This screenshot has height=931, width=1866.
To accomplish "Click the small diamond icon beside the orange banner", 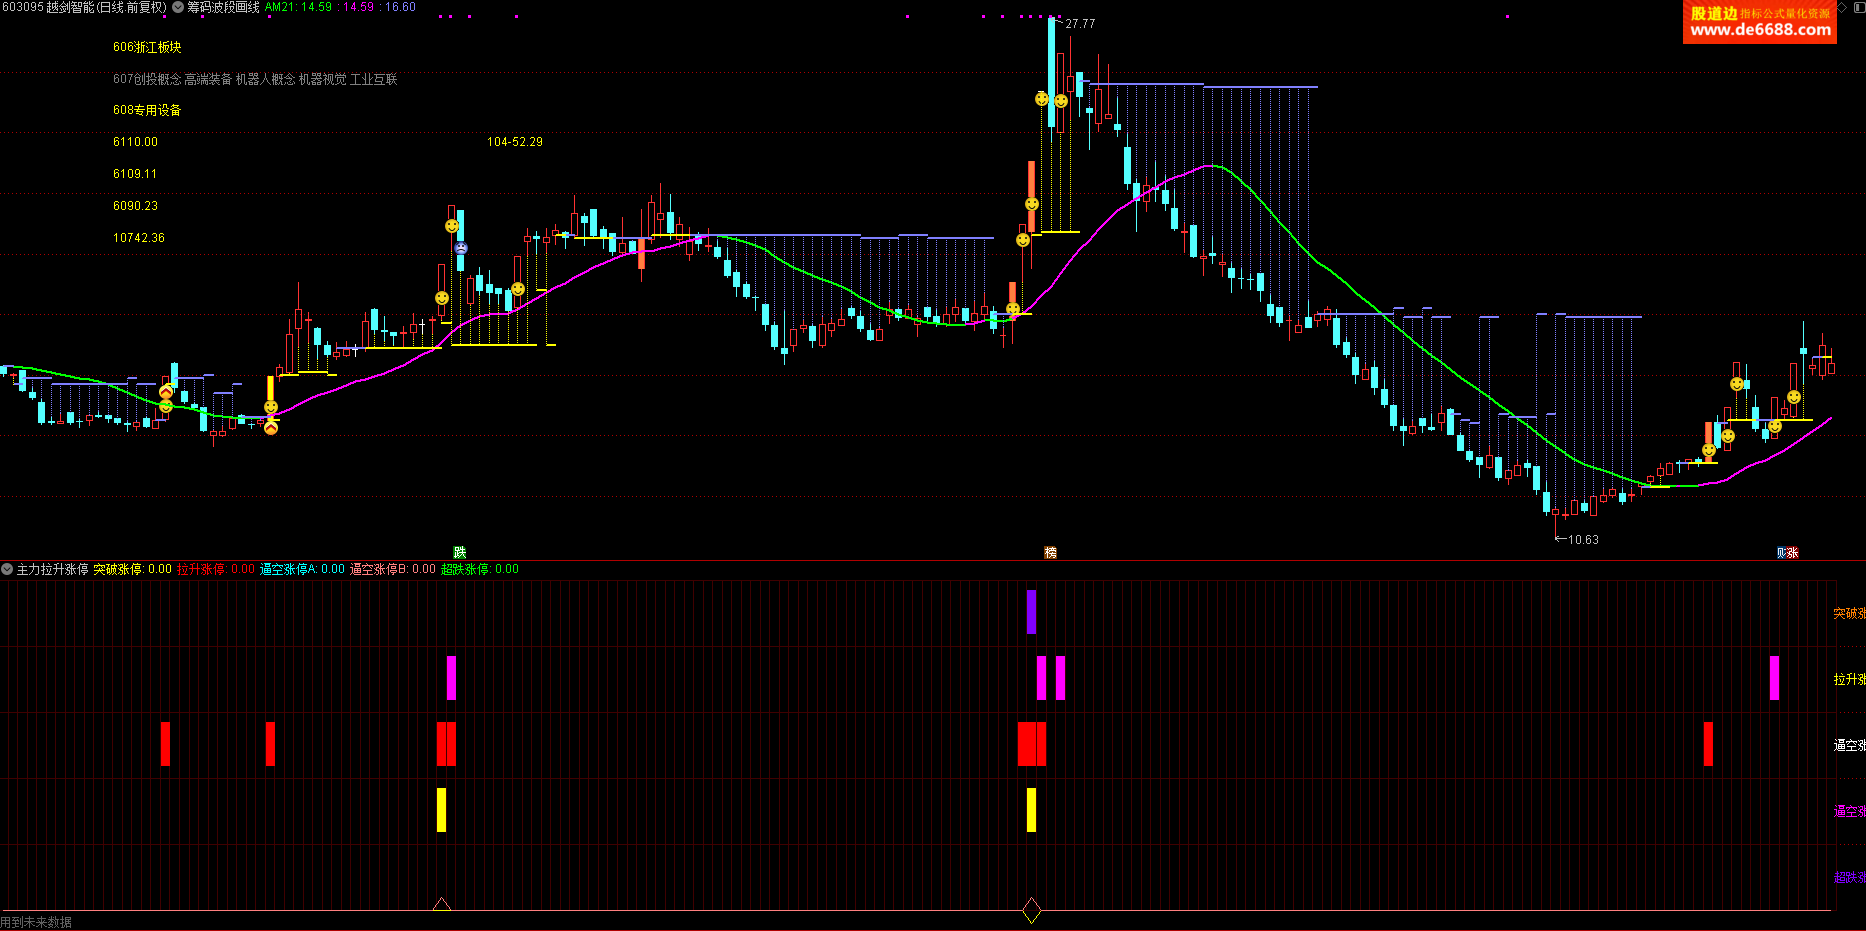I will pyautogui.click(x=1842, y=7).
